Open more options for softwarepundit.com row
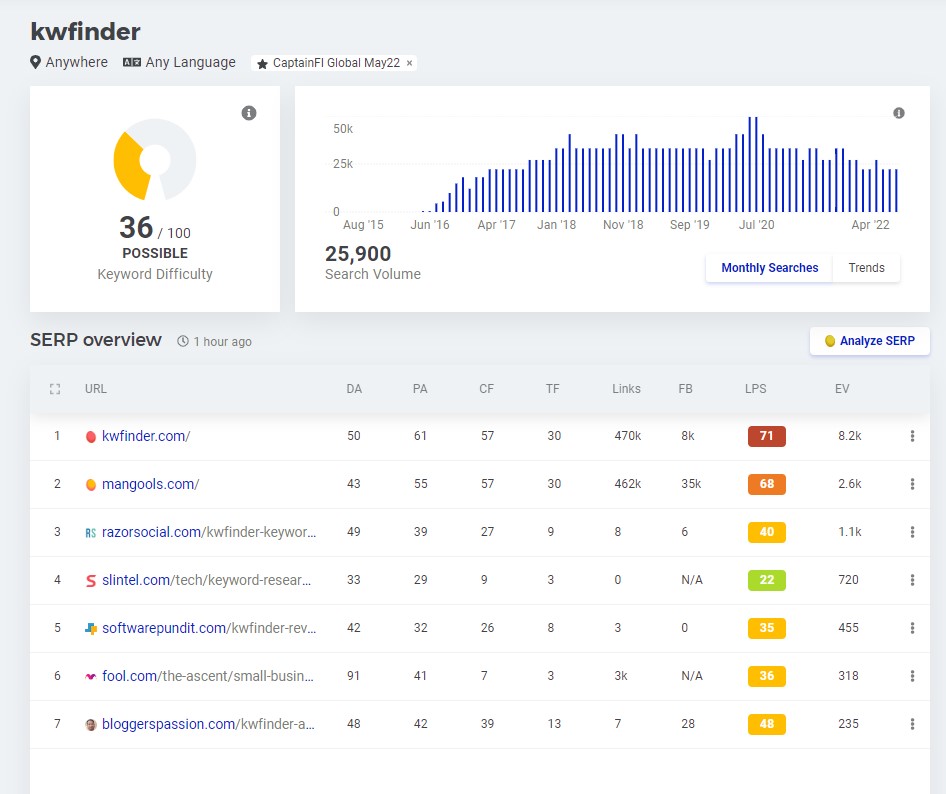Viewport: 946px width, 794px height. pyautogui.click(x=912, y=627)
